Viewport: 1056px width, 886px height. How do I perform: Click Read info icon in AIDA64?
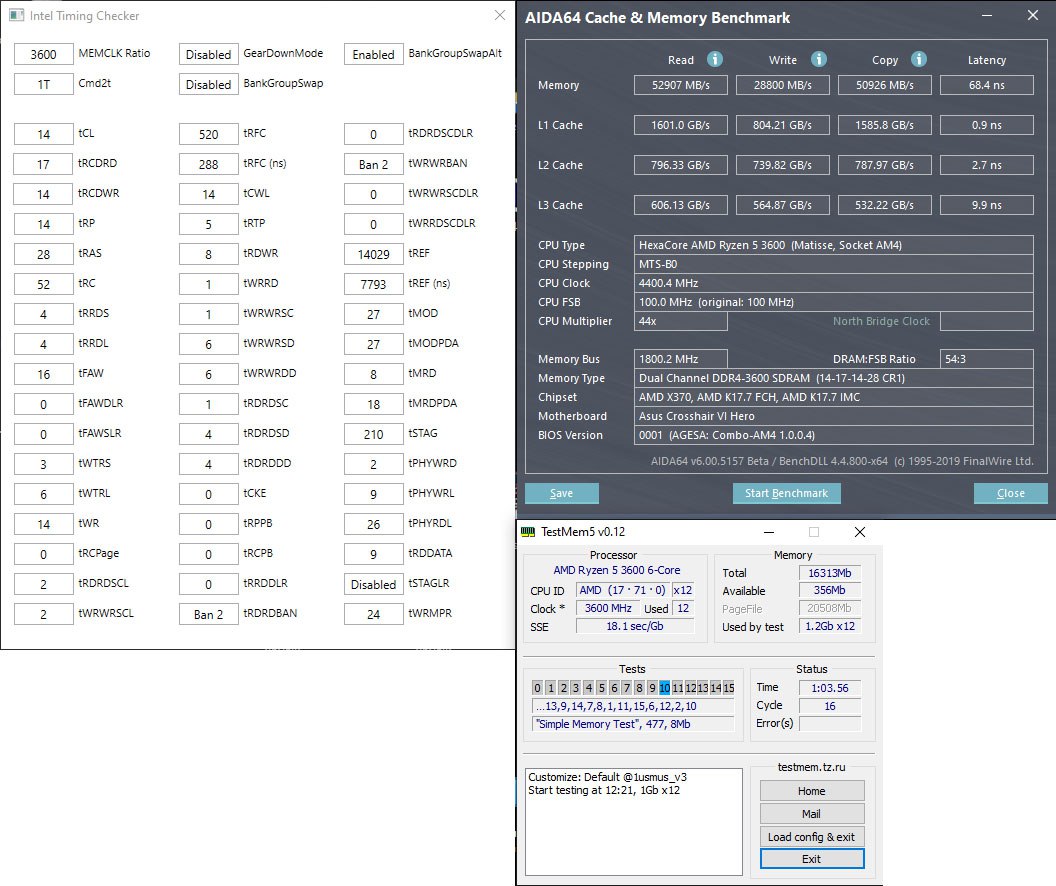tap(715, 59)
